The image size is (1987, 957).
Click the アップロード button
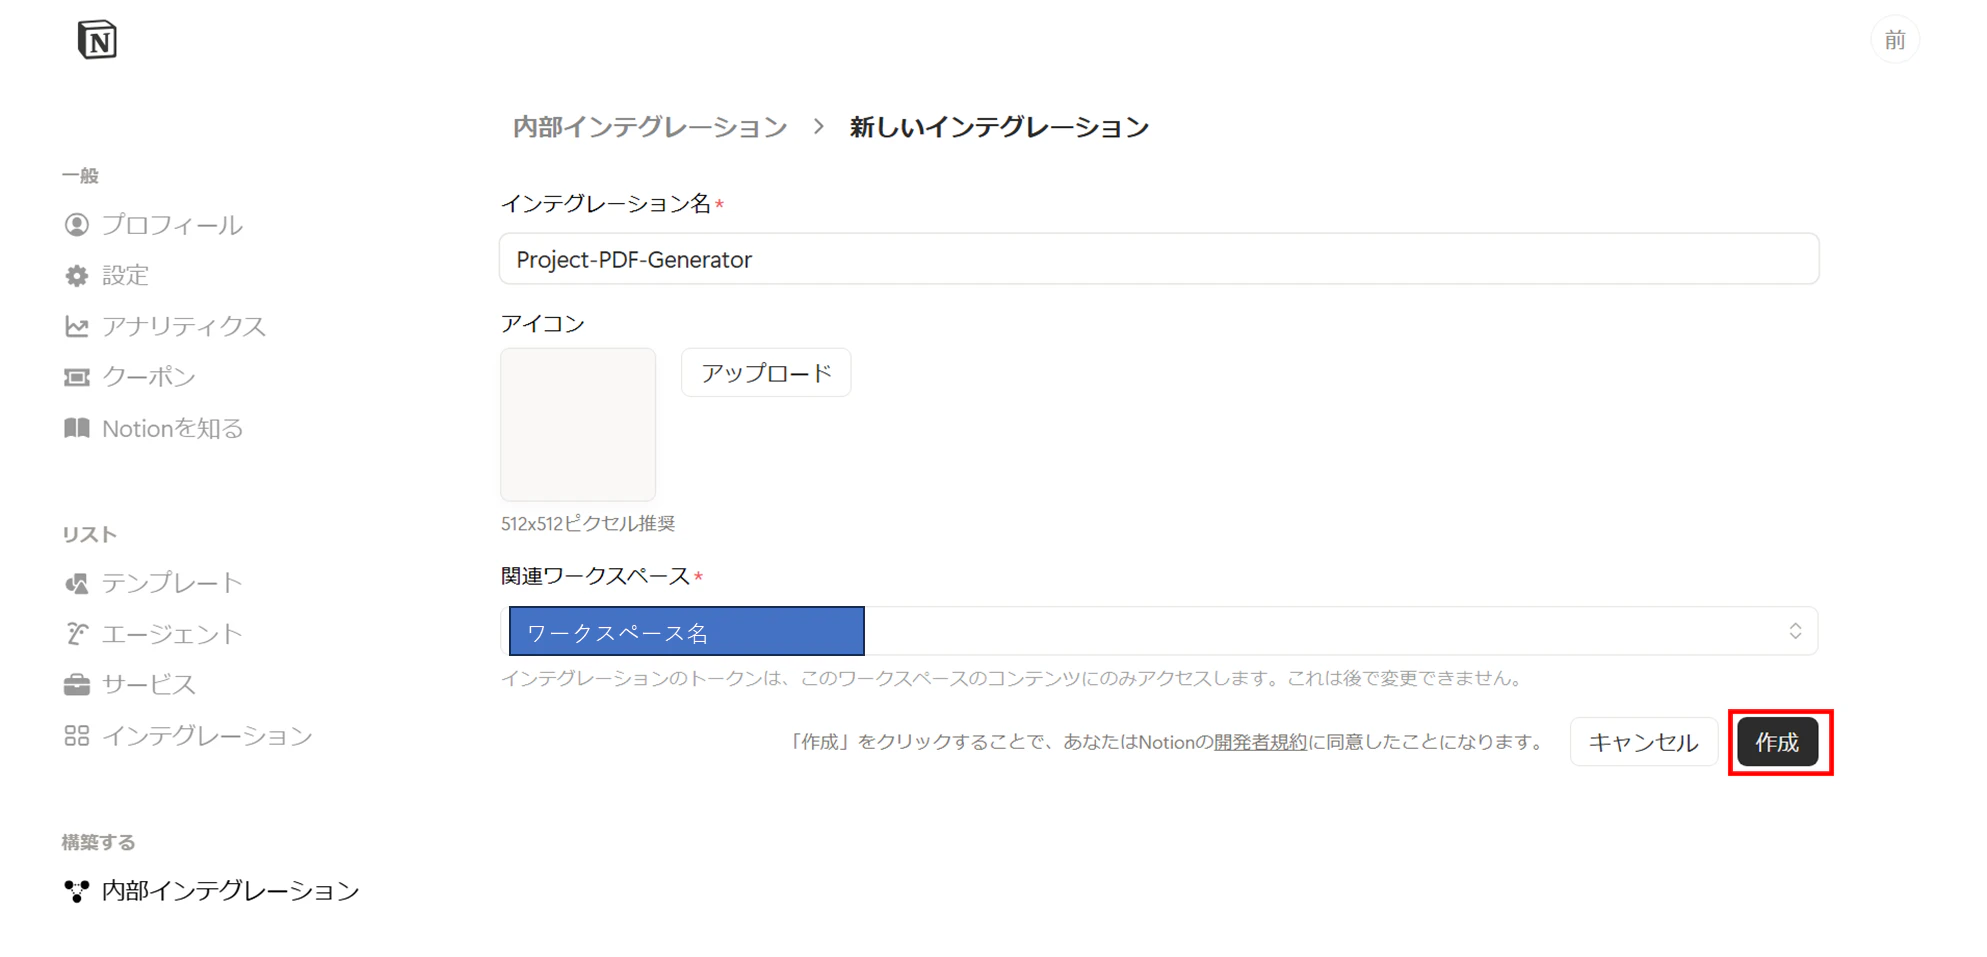click(x=766, y=373)
